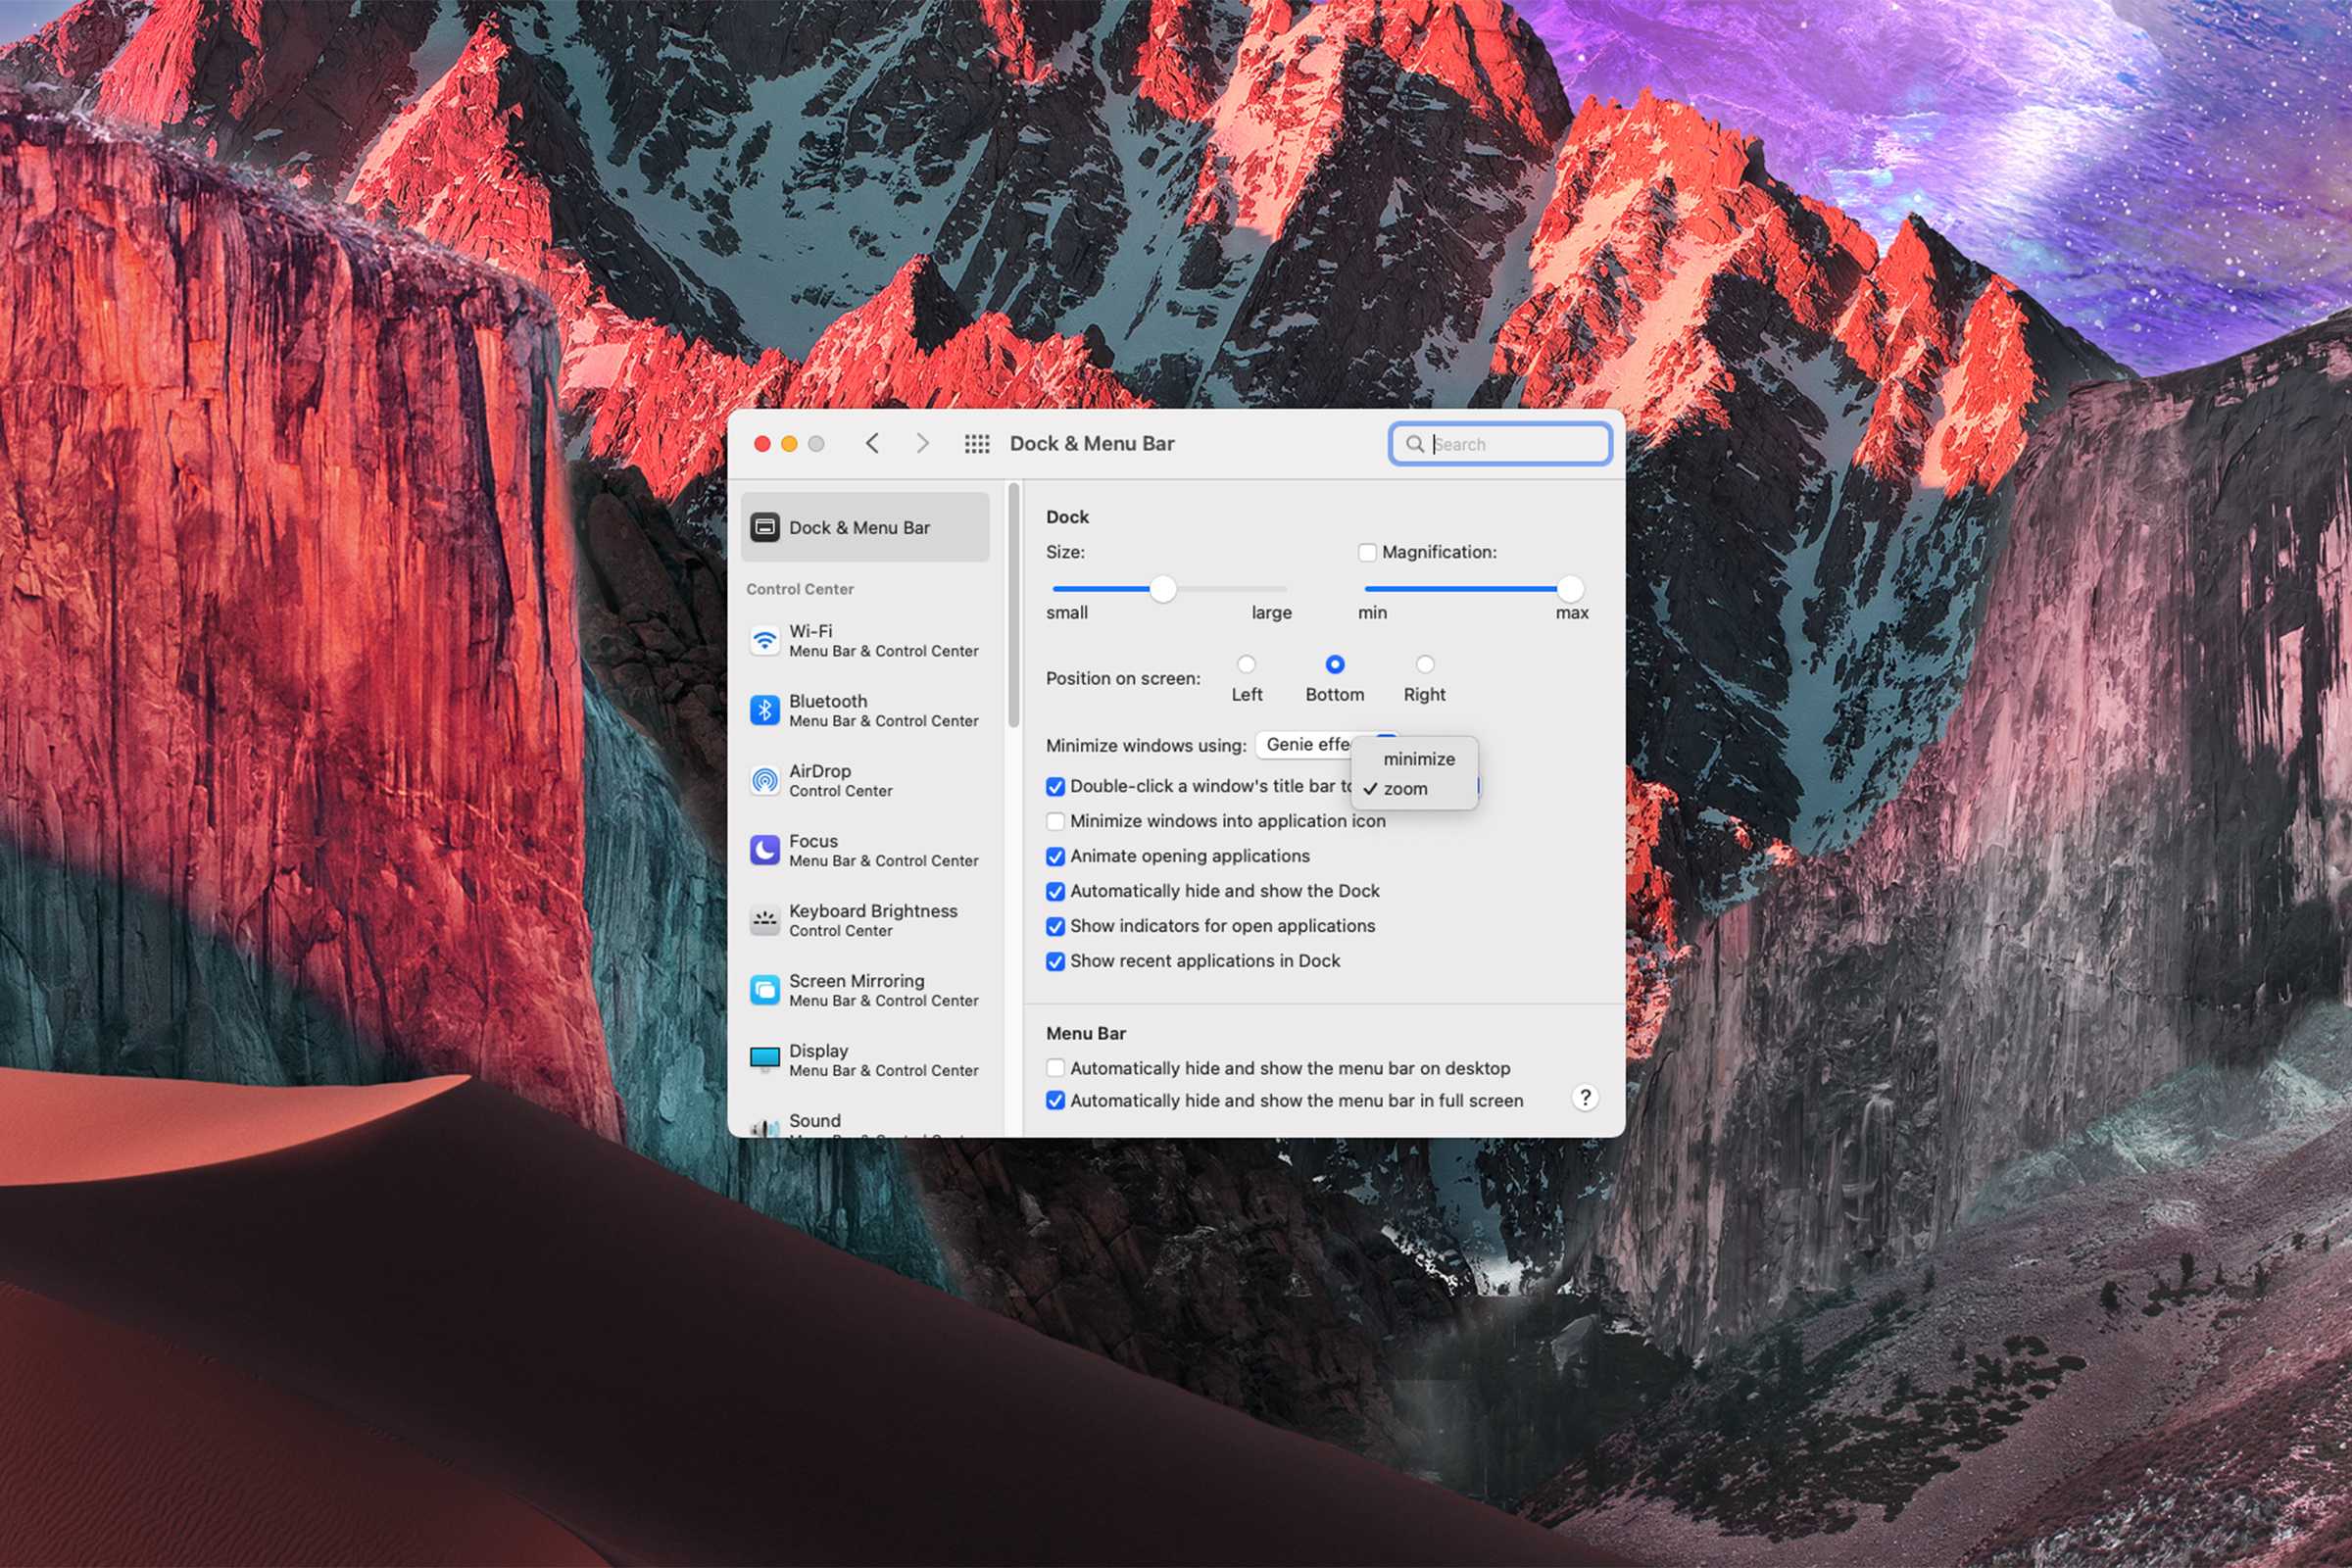Click the 'max' magnification label
The width and height of the screenshot is (2352, 1568).
click(1572, 612)
